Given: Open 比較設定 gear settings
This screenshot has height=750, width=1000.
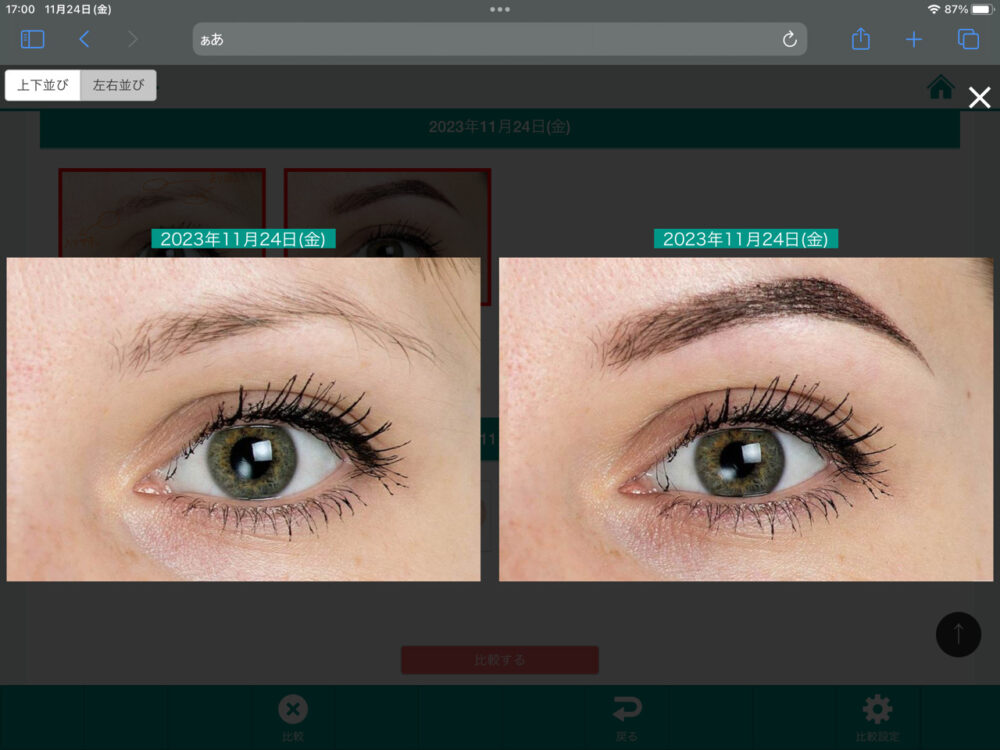Looking at the screenshot, I should (x=877, y=710).
